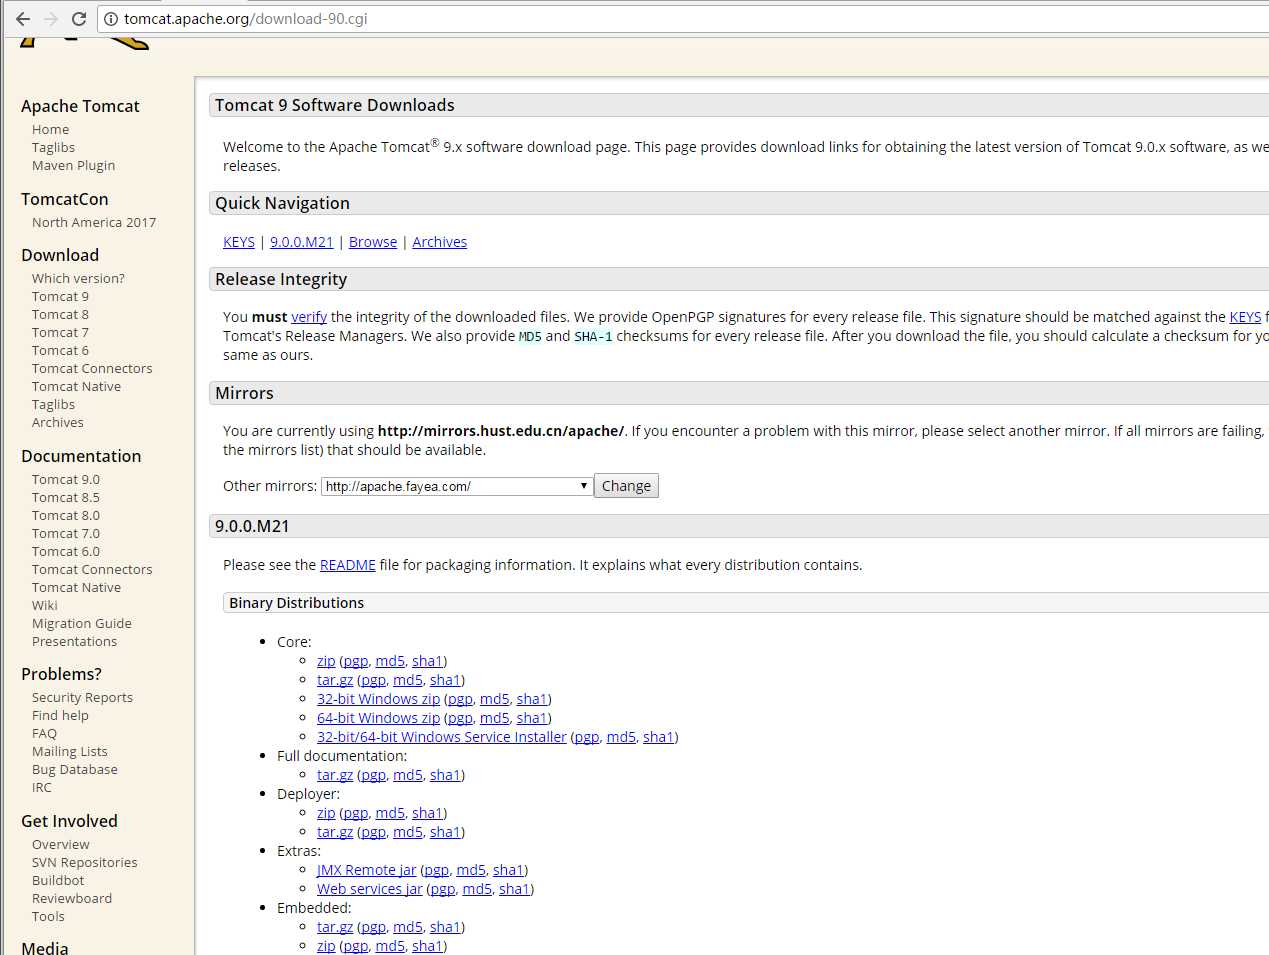Select Tomcat 7 in Download sidebar
The image size is (1269, 955).
pos(60,333)
